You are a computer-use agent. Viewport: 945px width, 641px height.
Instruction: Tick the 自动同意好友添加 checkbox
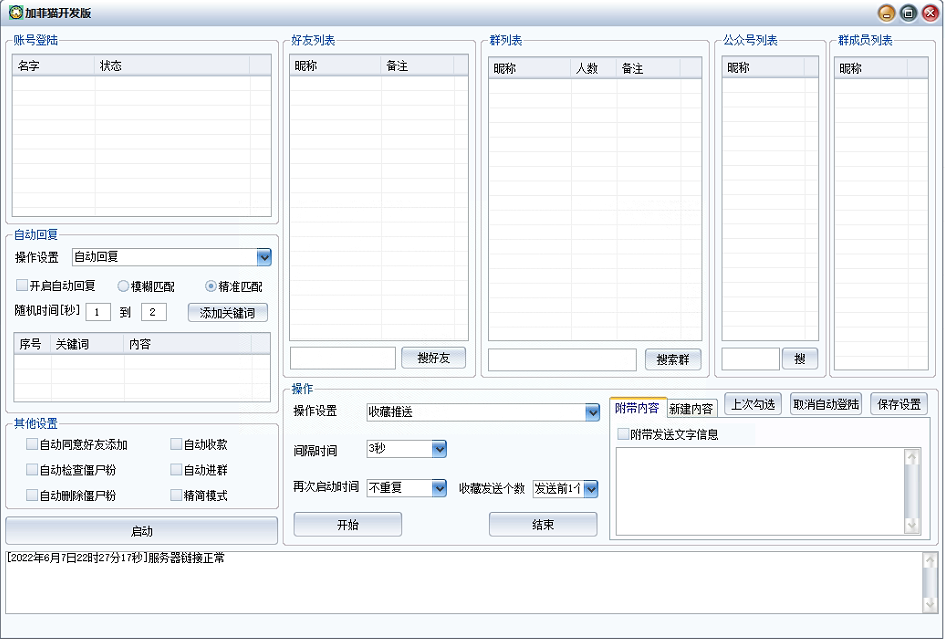coord(32,444)
